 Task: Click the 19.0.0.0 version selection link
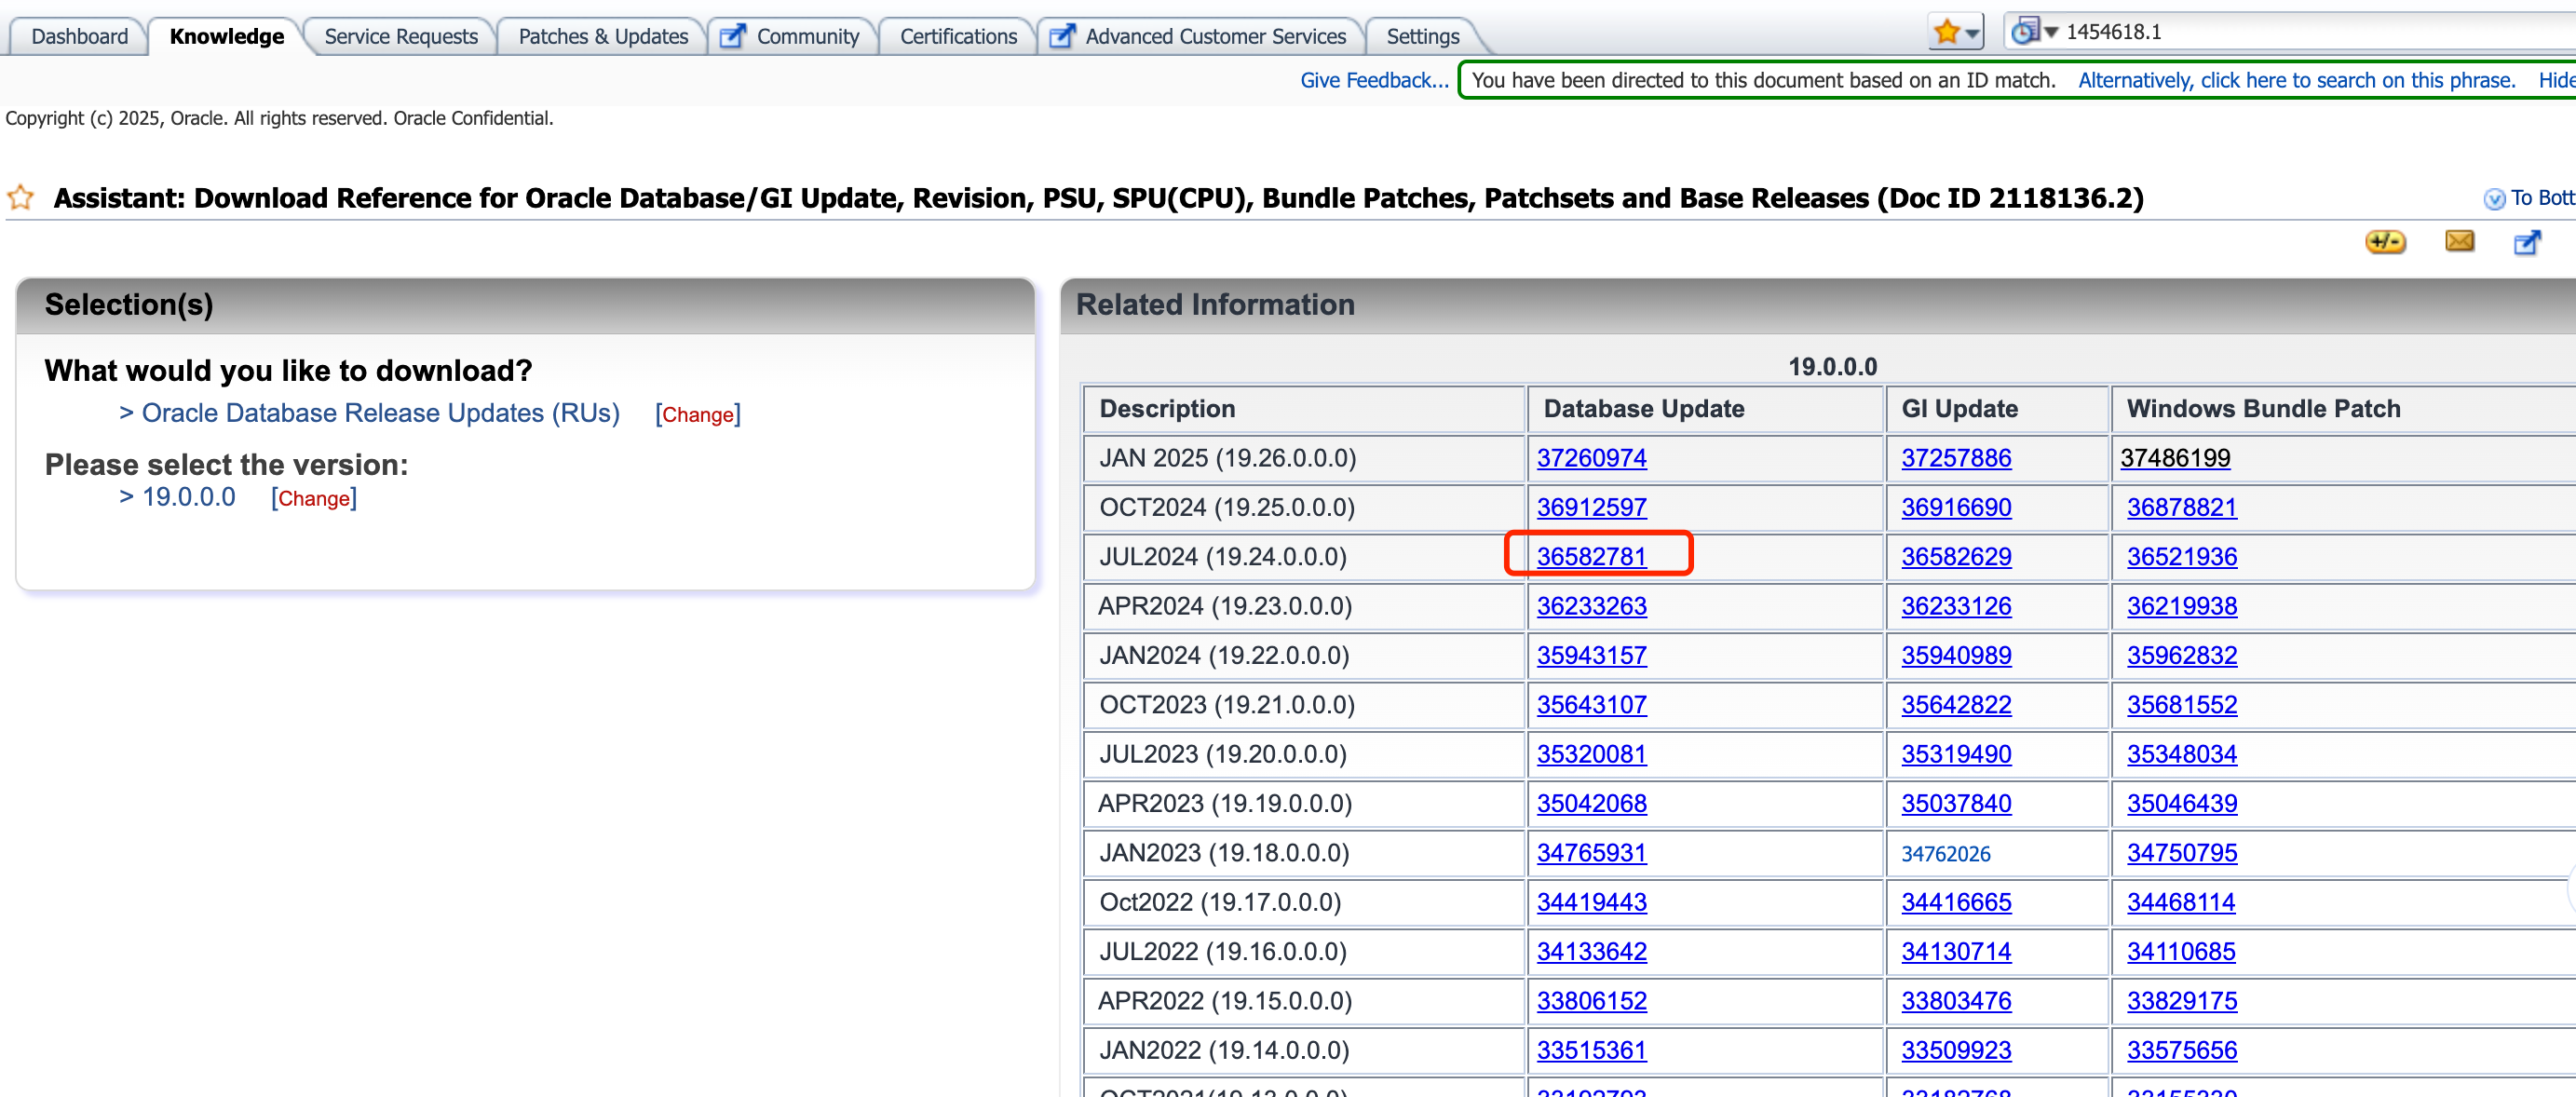click(188, 497)
